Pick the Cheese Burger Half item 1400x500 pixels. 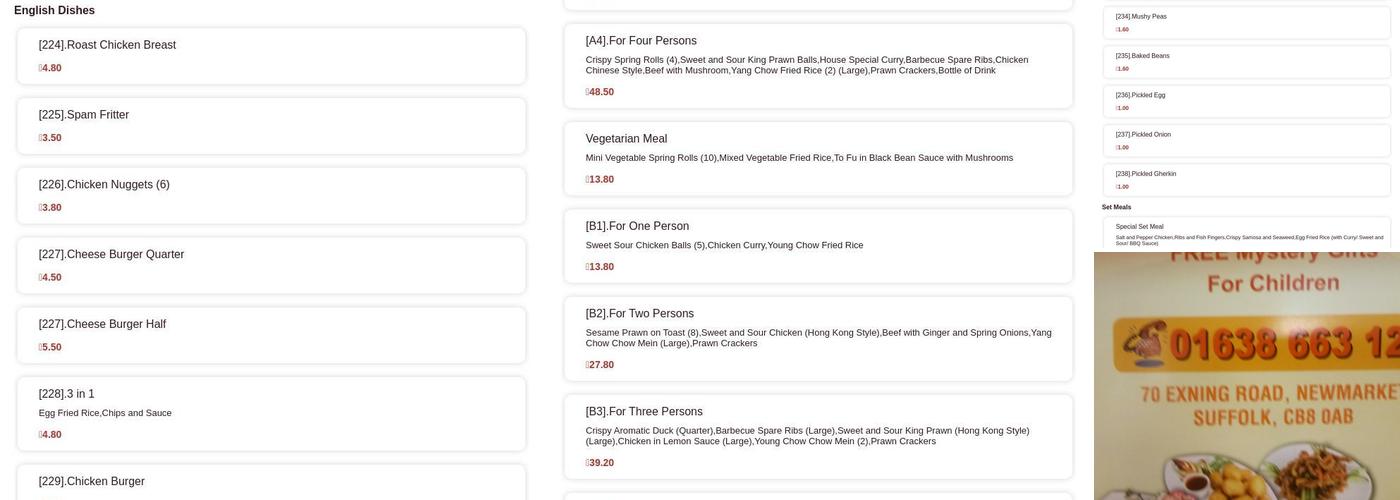[271, 336]
